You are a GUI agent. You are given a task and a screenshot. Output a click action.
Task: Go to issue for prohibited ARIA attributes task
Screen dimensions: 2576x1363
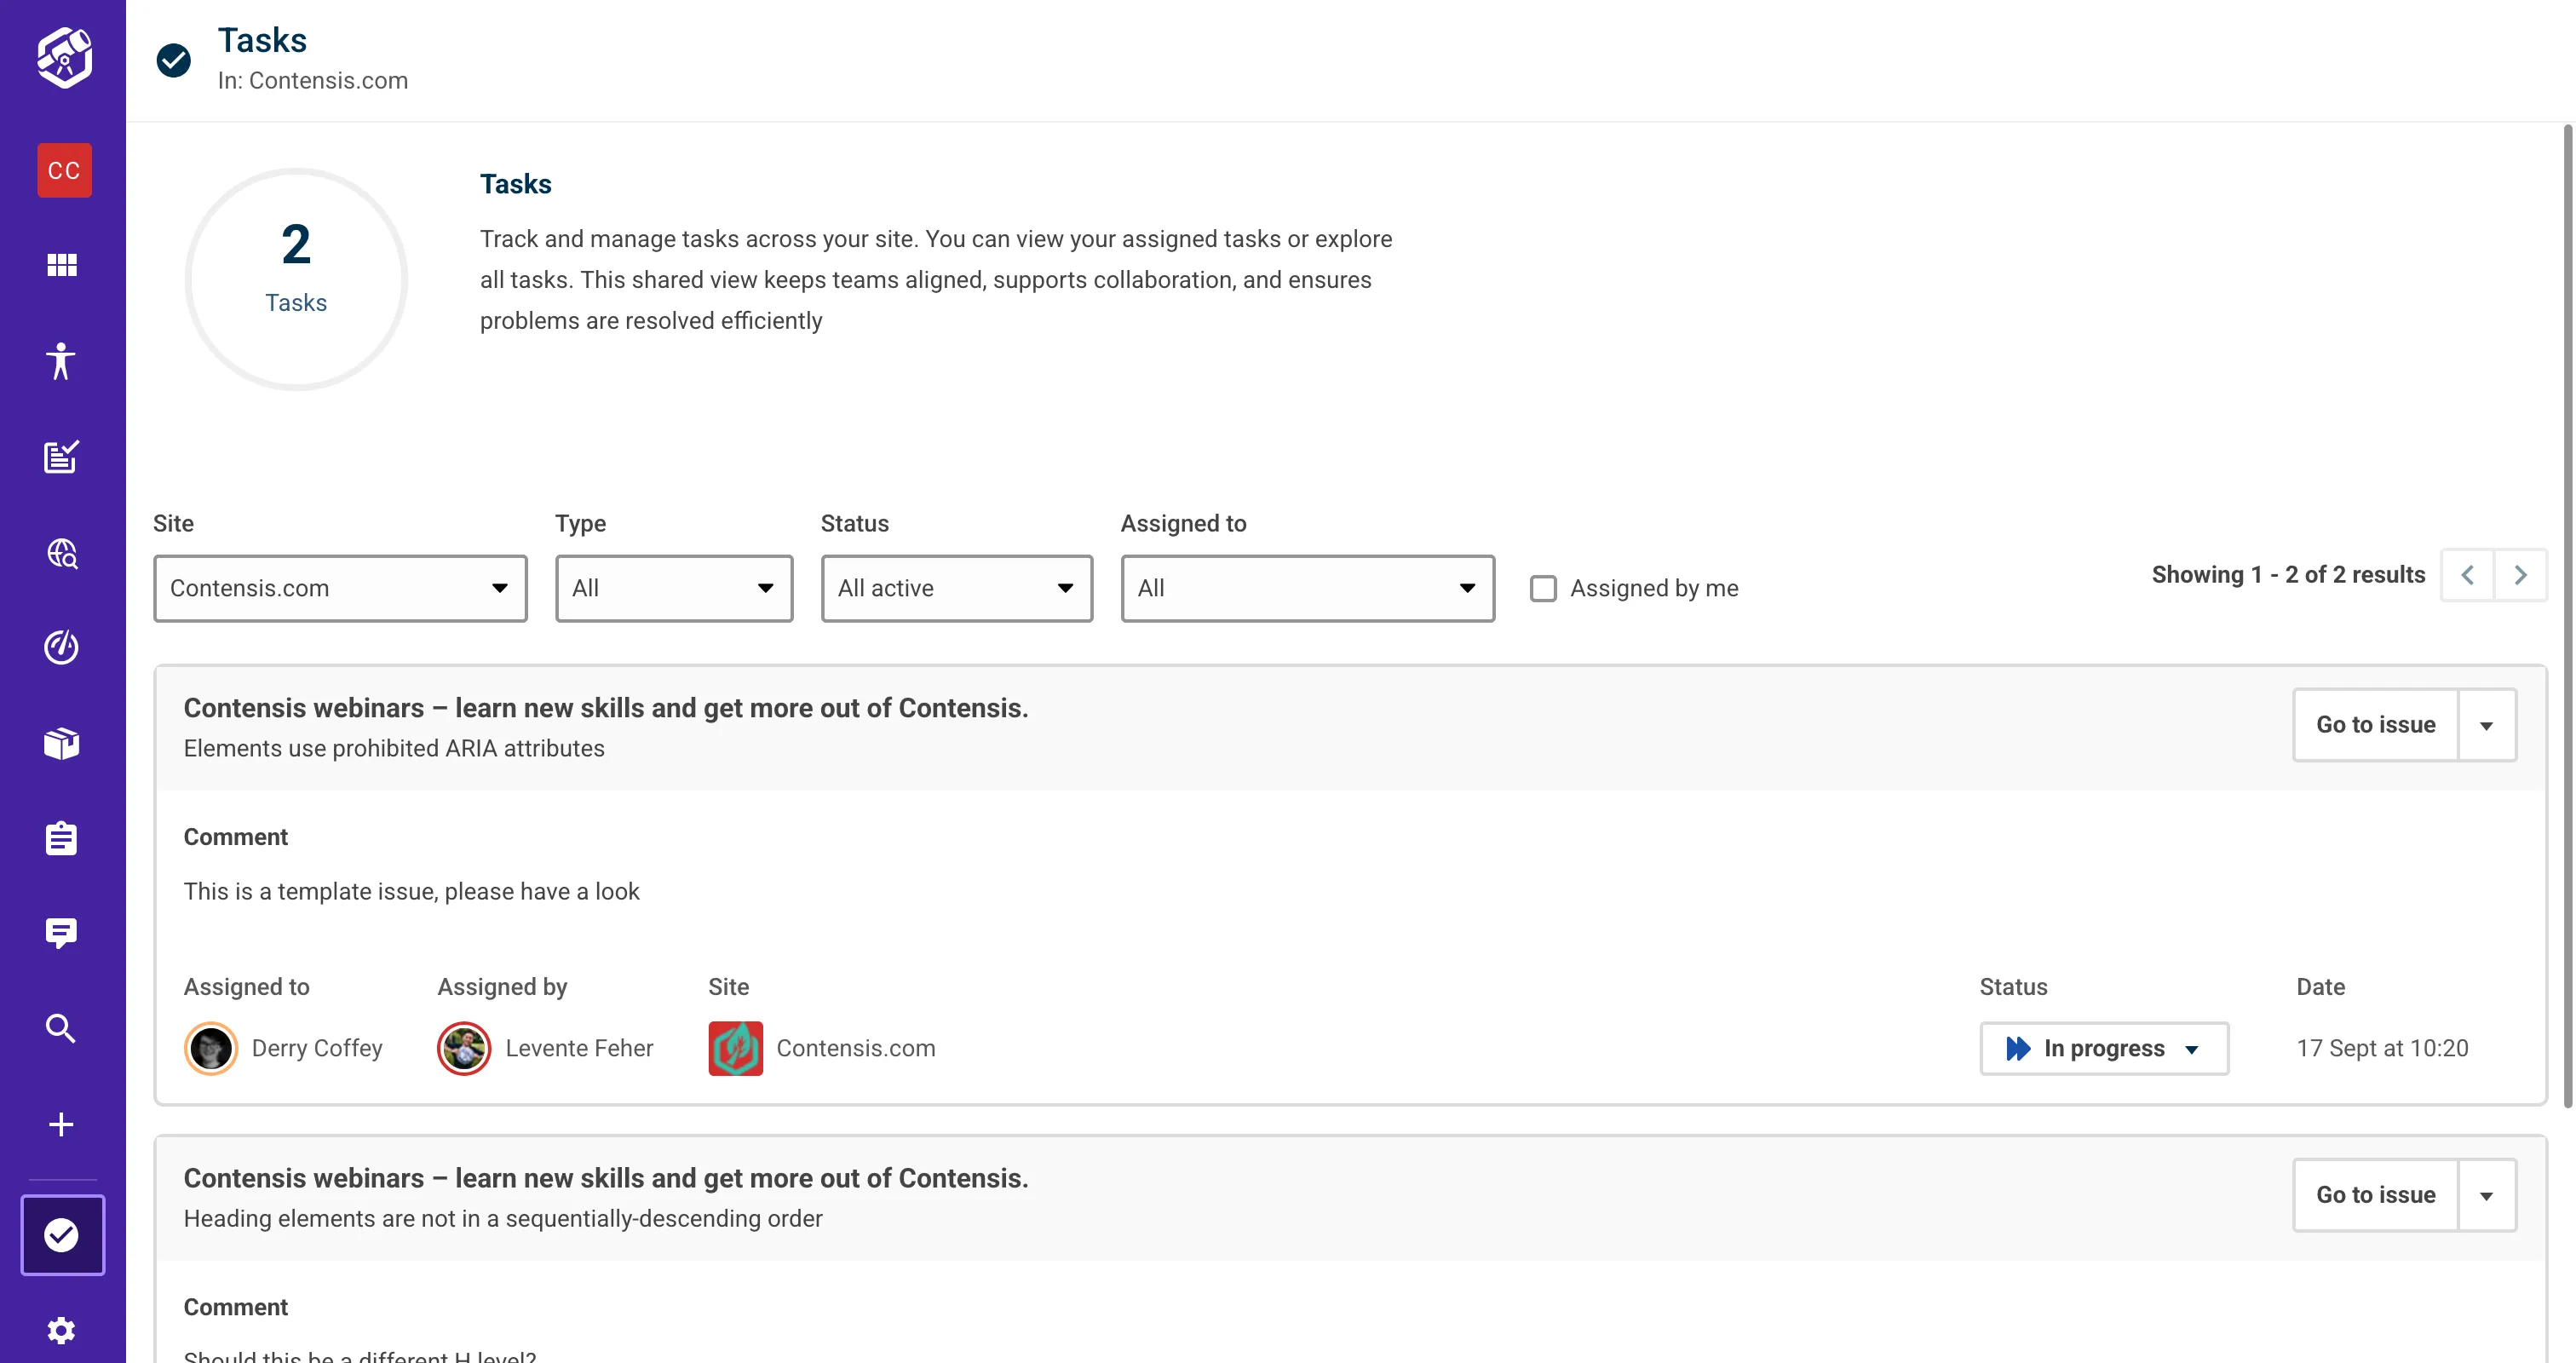point(2376,725)
